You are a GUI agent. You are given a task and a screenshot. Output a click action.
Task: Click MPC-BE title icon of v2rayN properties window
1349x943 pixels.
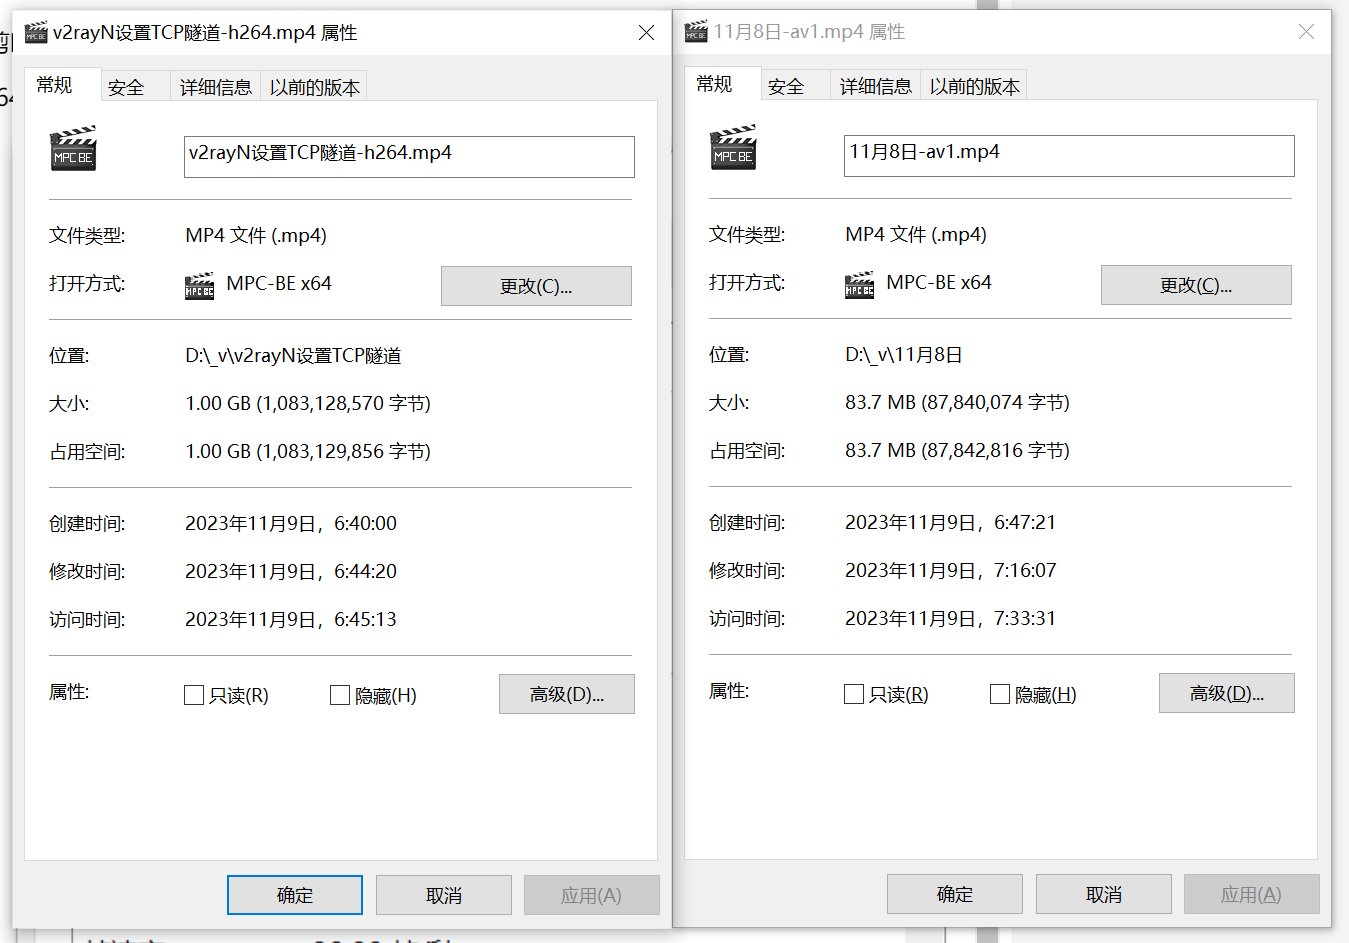[x=36, y=33]
